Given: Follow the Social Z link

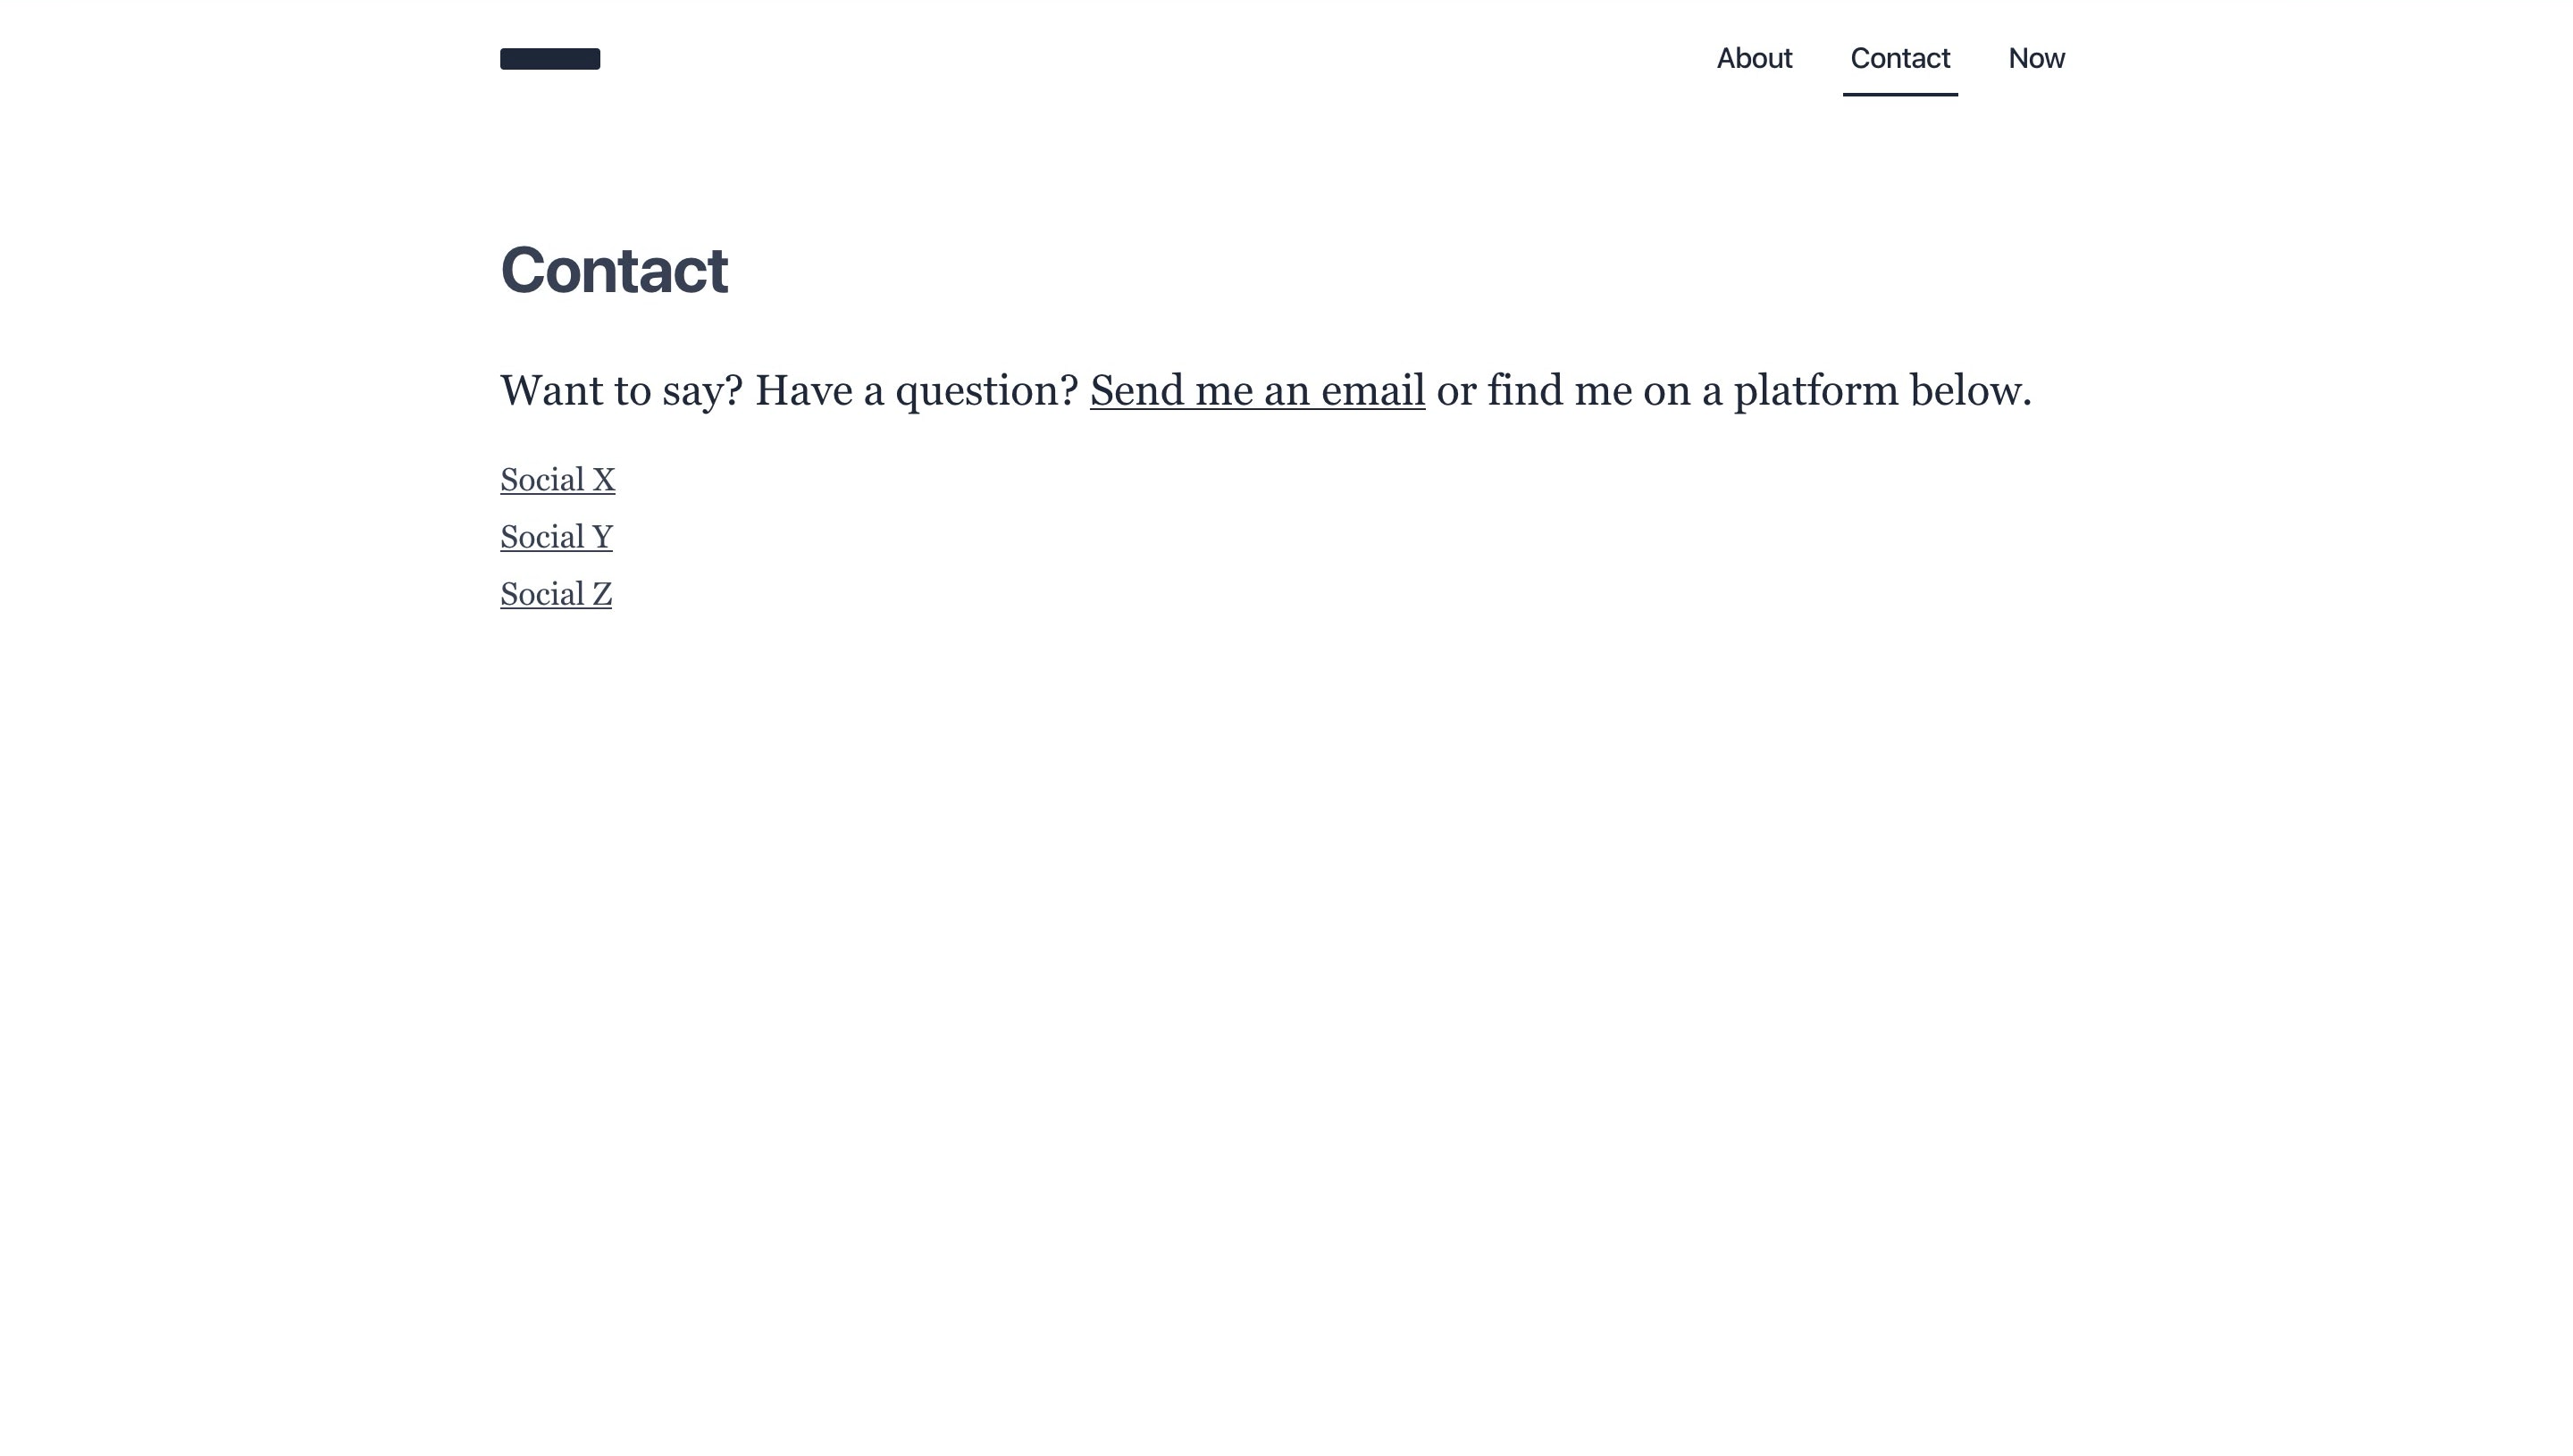Looking at the screenshot, I should pos(555,595).
